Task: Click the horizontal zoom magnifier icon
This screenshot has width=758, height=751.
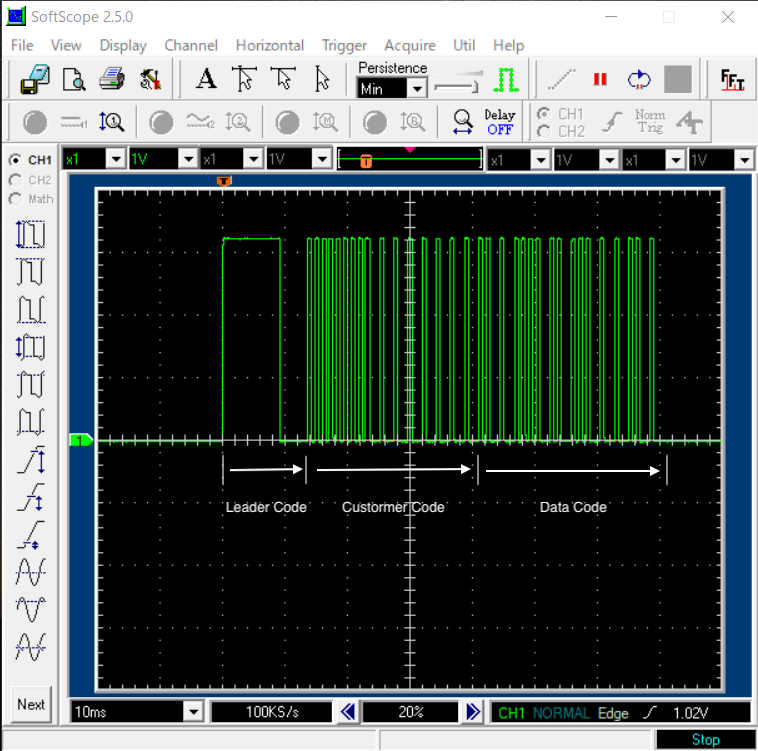Action: [462, 122]
